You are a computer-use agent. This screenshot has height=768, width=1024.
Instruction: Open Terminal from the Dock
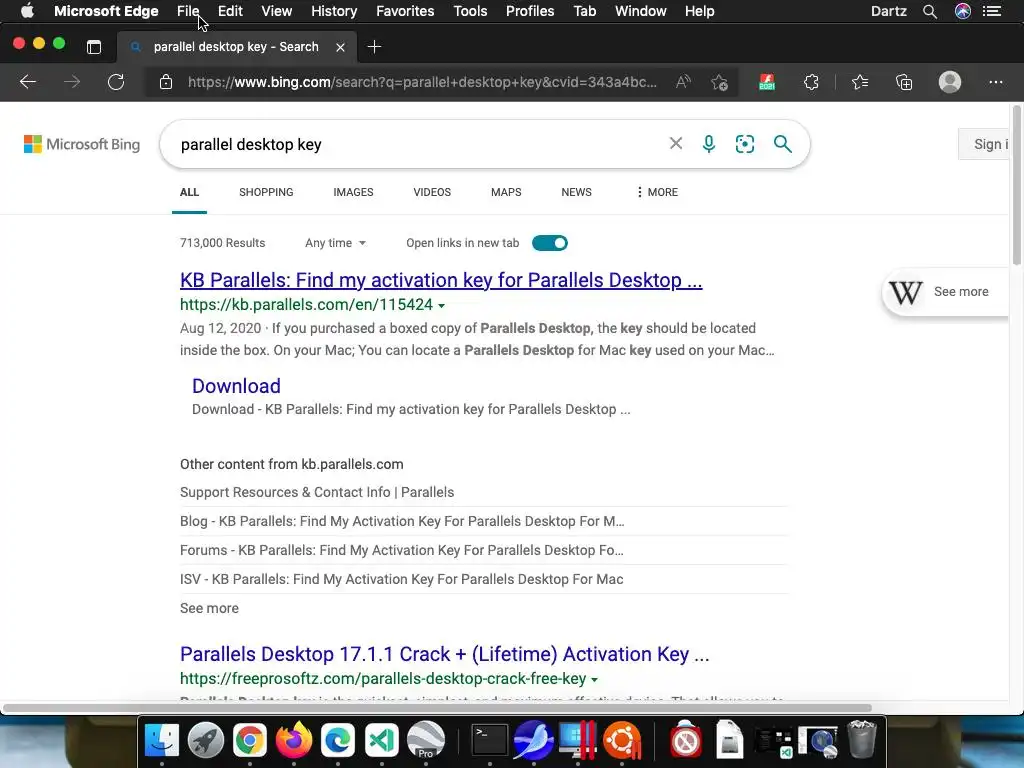point(489,740)
